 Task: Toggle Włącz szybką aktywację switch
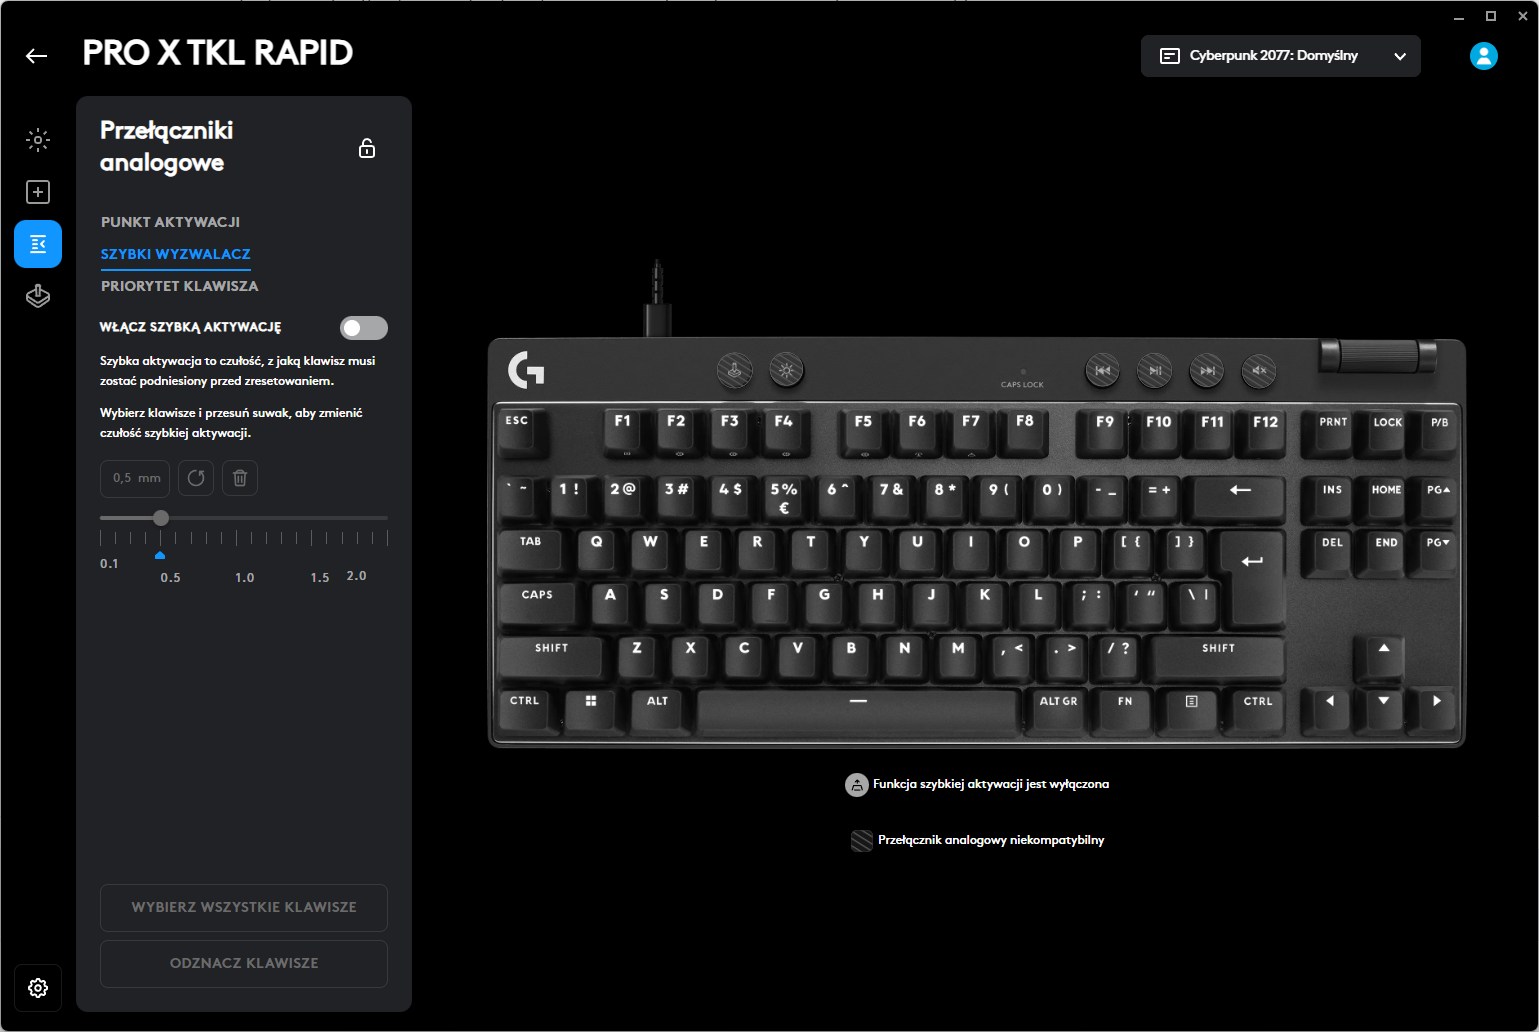364,328
